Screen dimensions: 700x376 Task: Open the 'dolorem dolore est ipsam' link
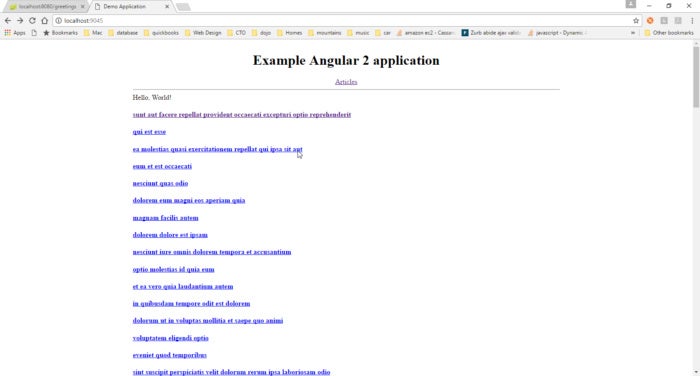click(170, 235)
